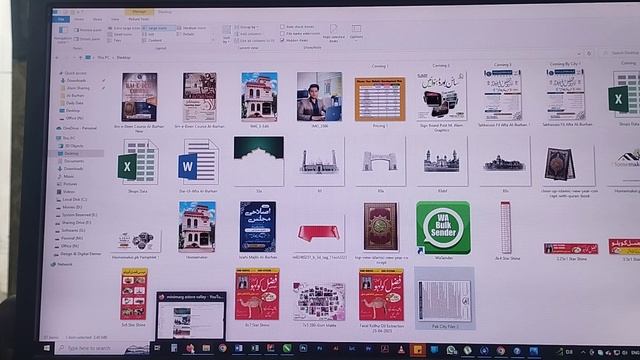Select the Pak City Files item
Screen dimensions: 640x360
pyautogui.click(x=444, y=298)
